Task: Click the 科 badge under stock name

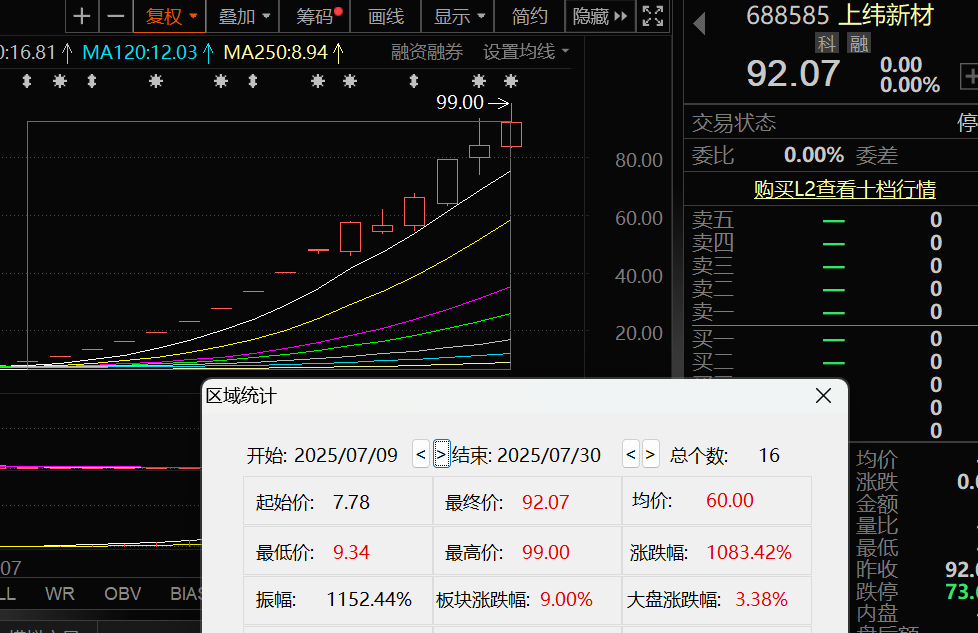Action: pos(826,42)
